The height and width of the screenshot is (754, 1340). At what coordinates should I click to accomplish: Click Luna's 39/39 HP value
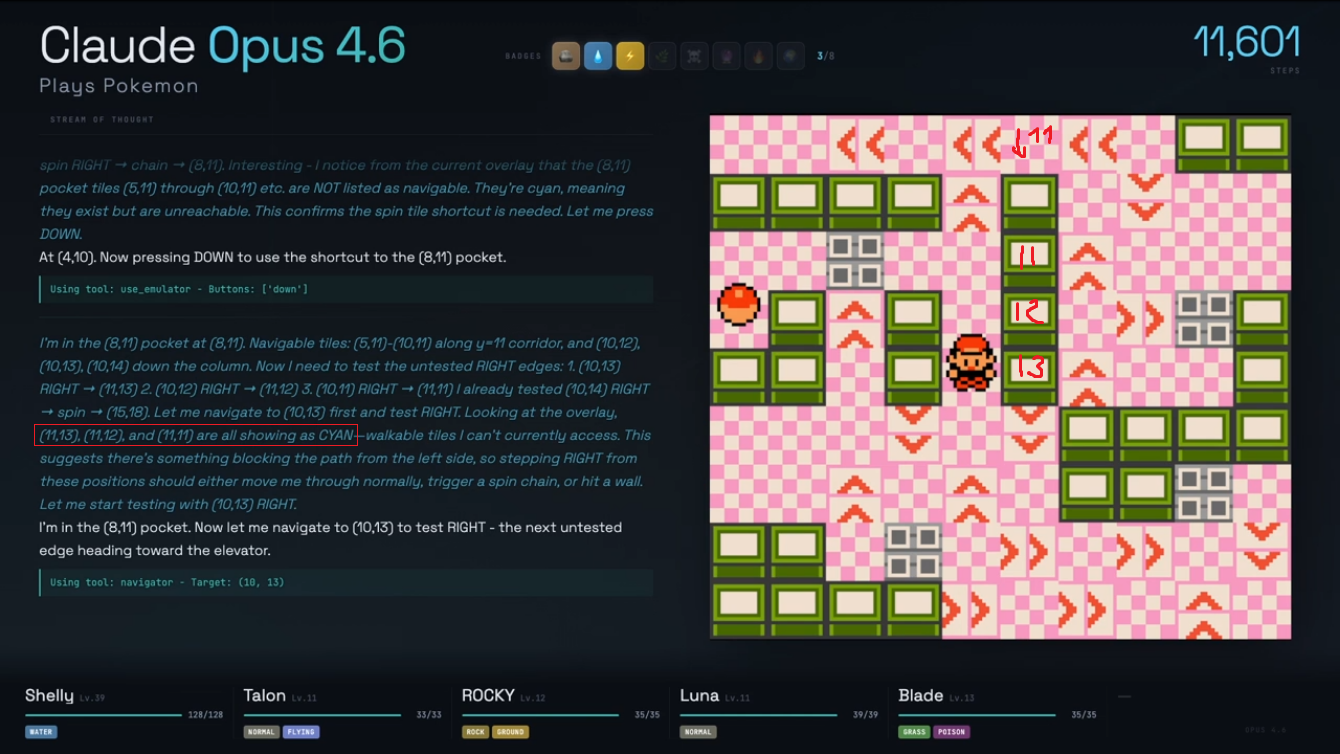coord(865,715)
